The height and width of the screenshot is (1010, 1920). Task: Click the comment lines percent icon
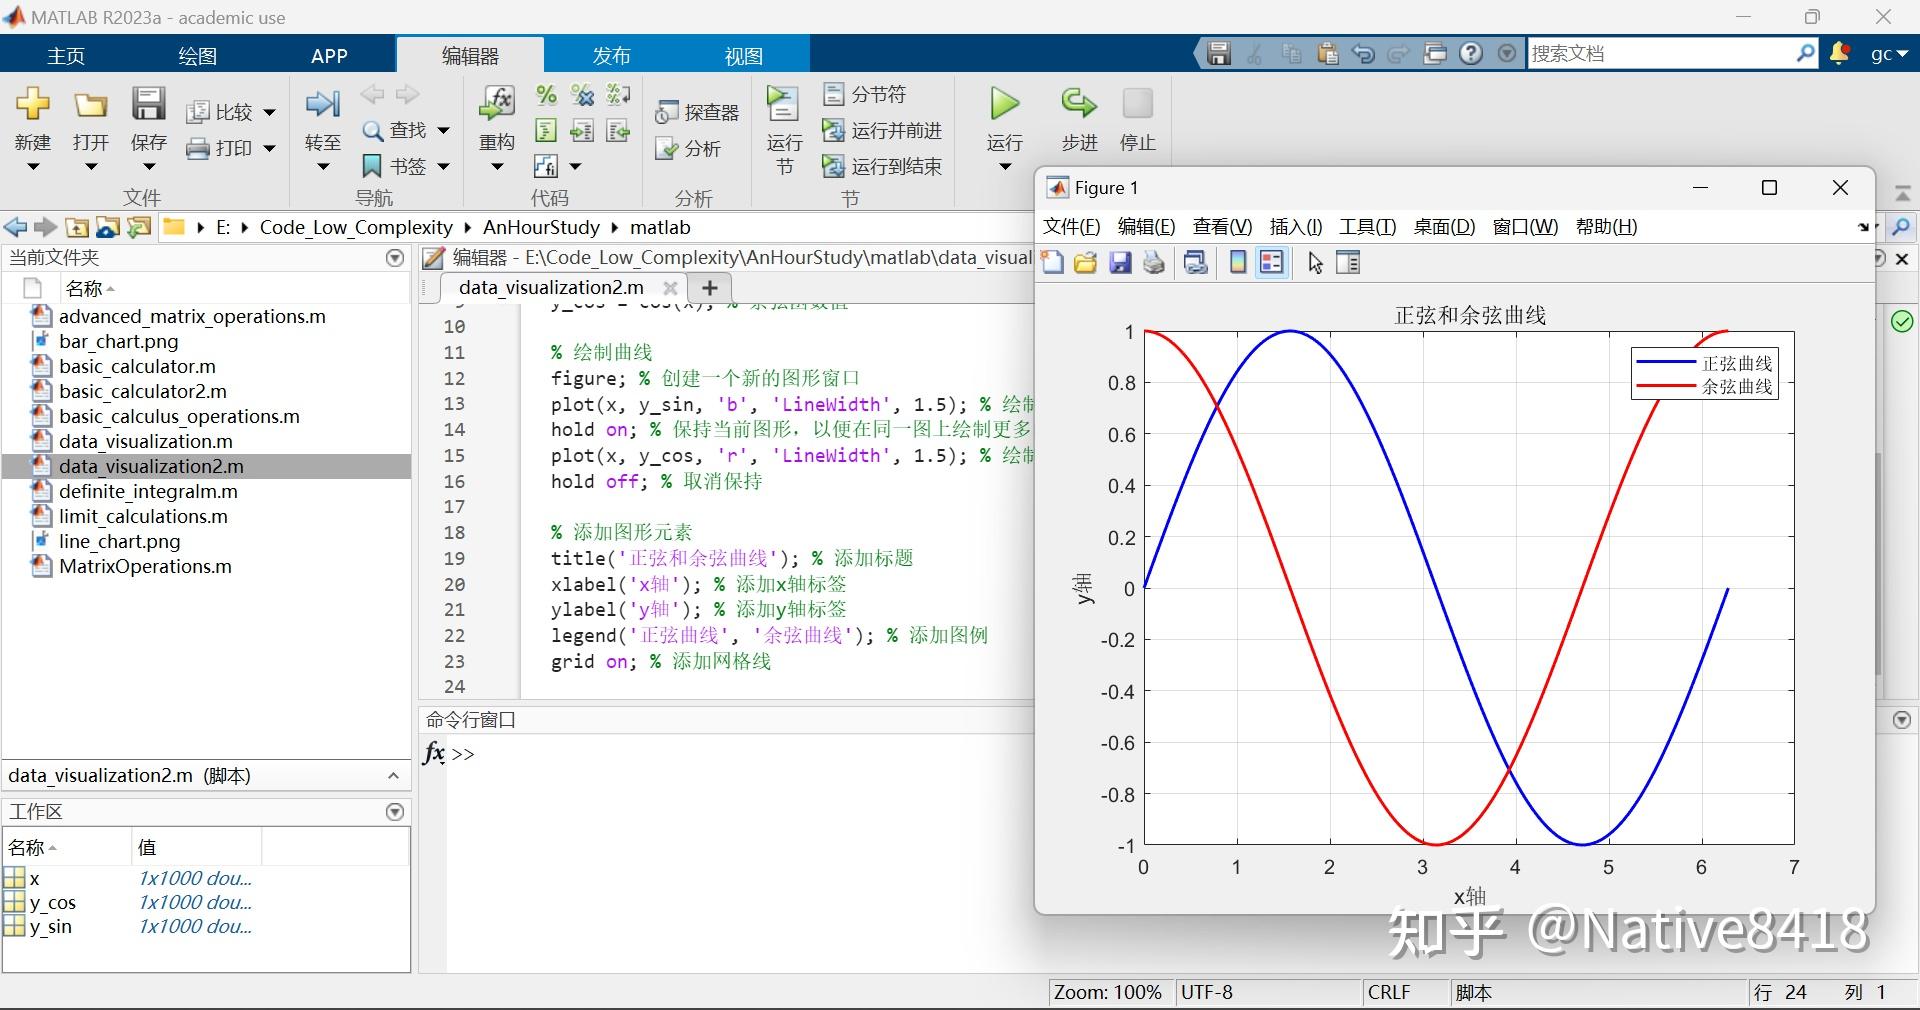[546, 95]
